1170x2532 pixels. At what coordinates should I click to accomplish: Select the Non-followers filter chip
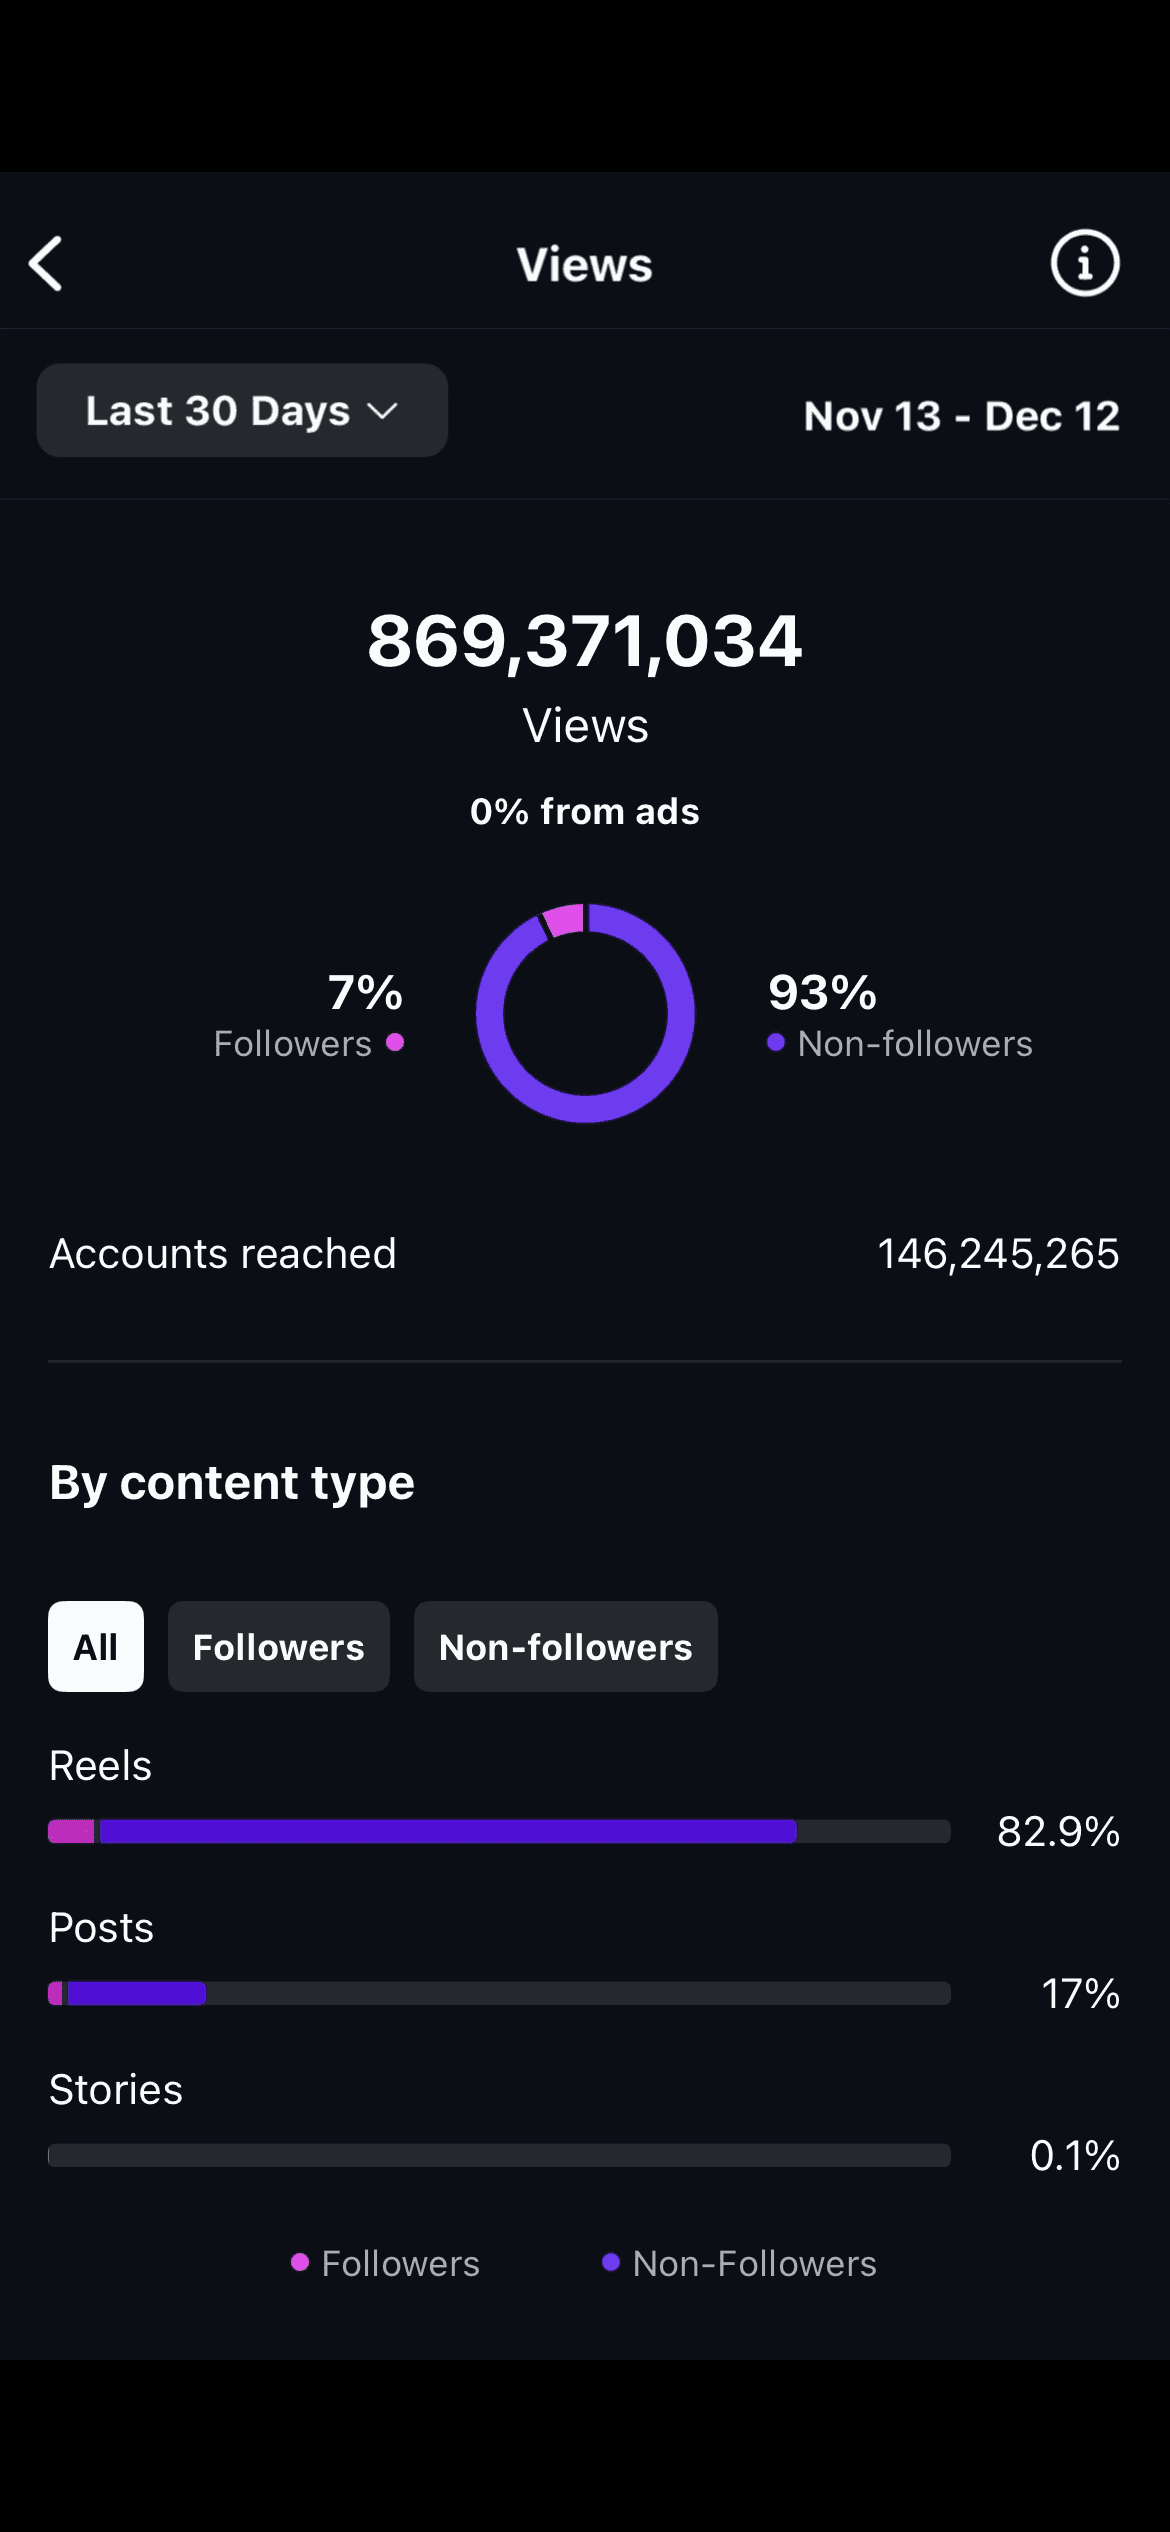(x=566, y=1647)
